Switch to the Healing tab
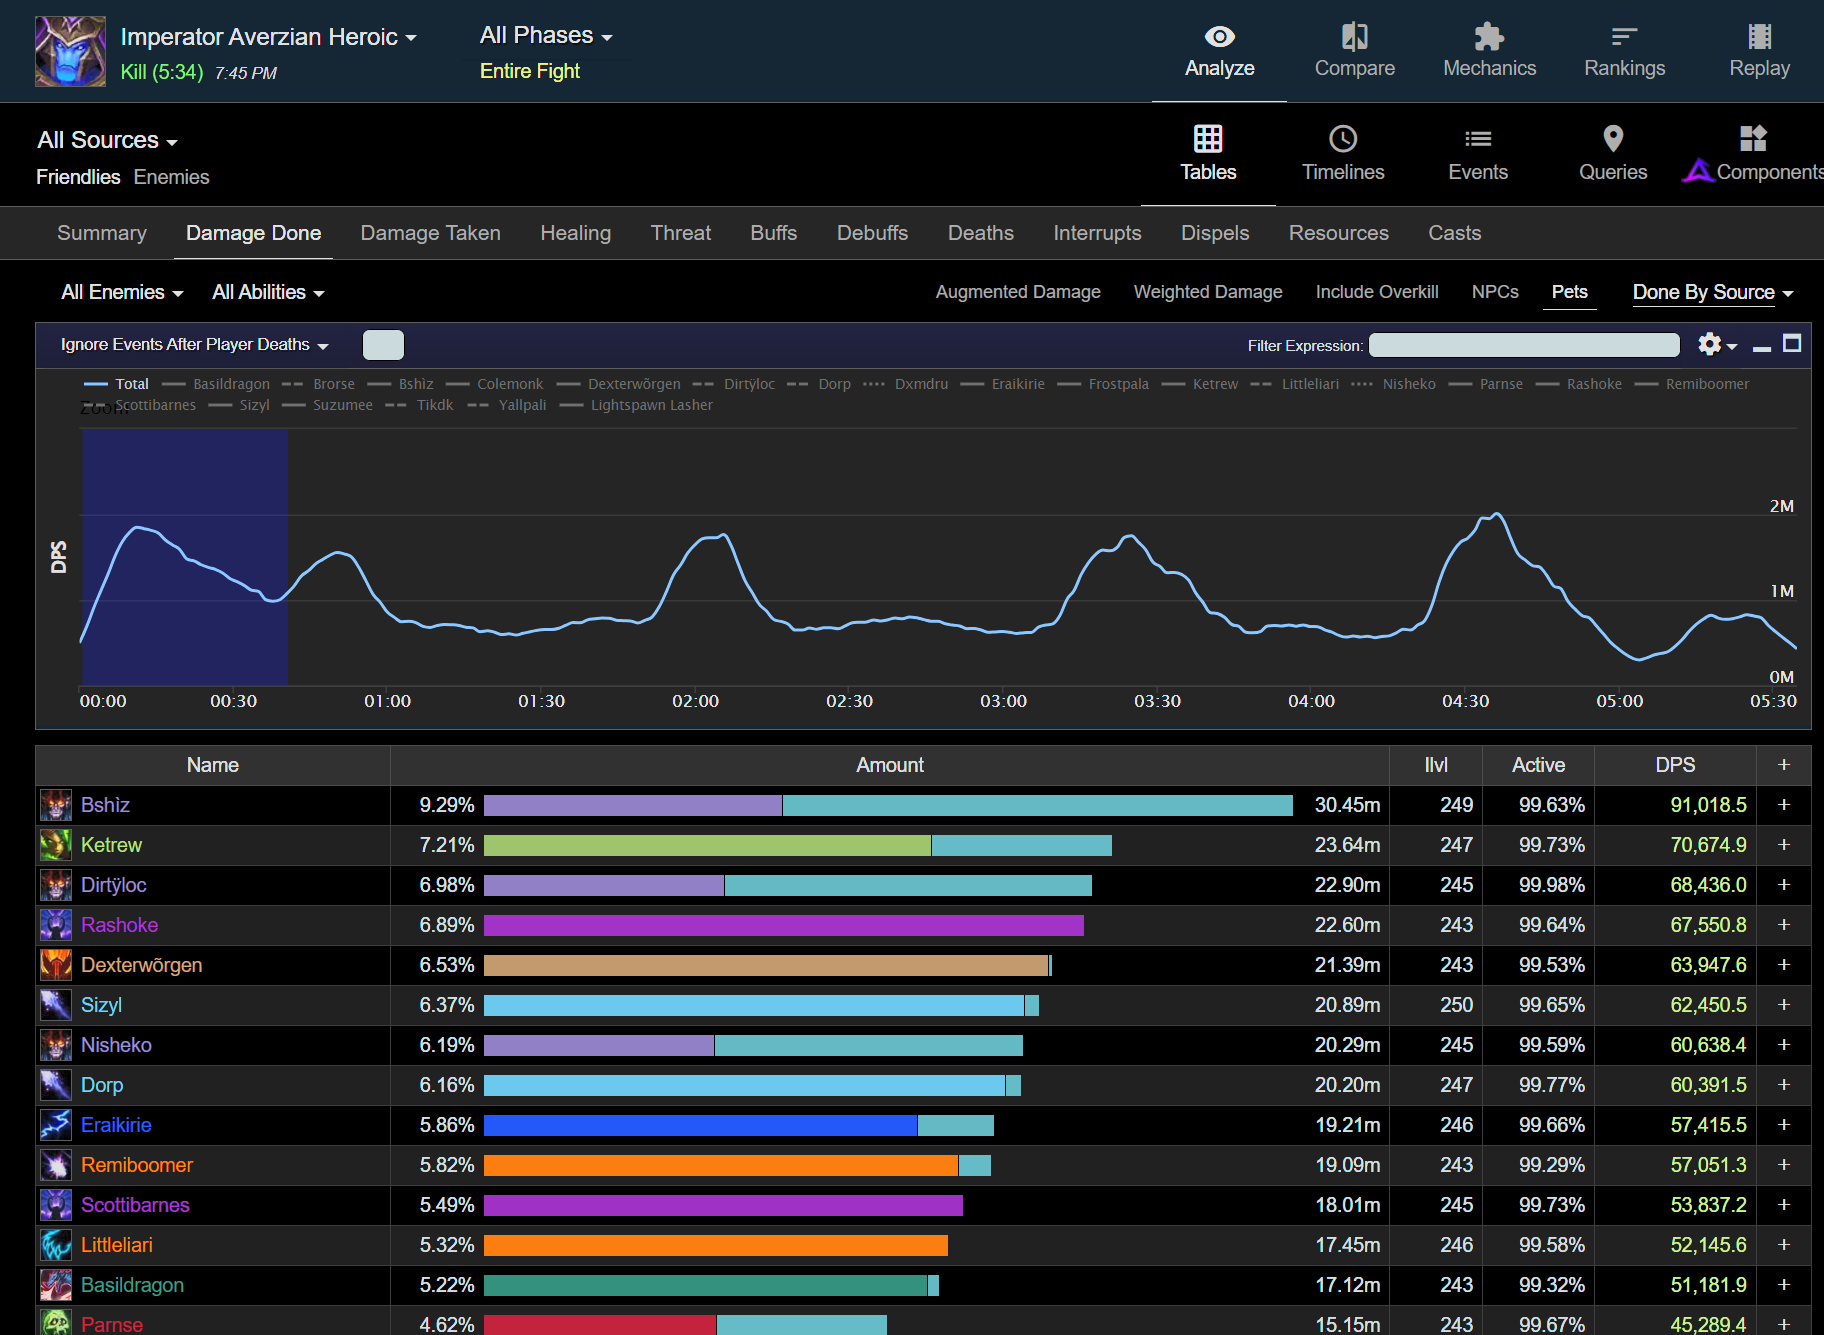This screenshot has width=1824, height=1335. (575, 233)
